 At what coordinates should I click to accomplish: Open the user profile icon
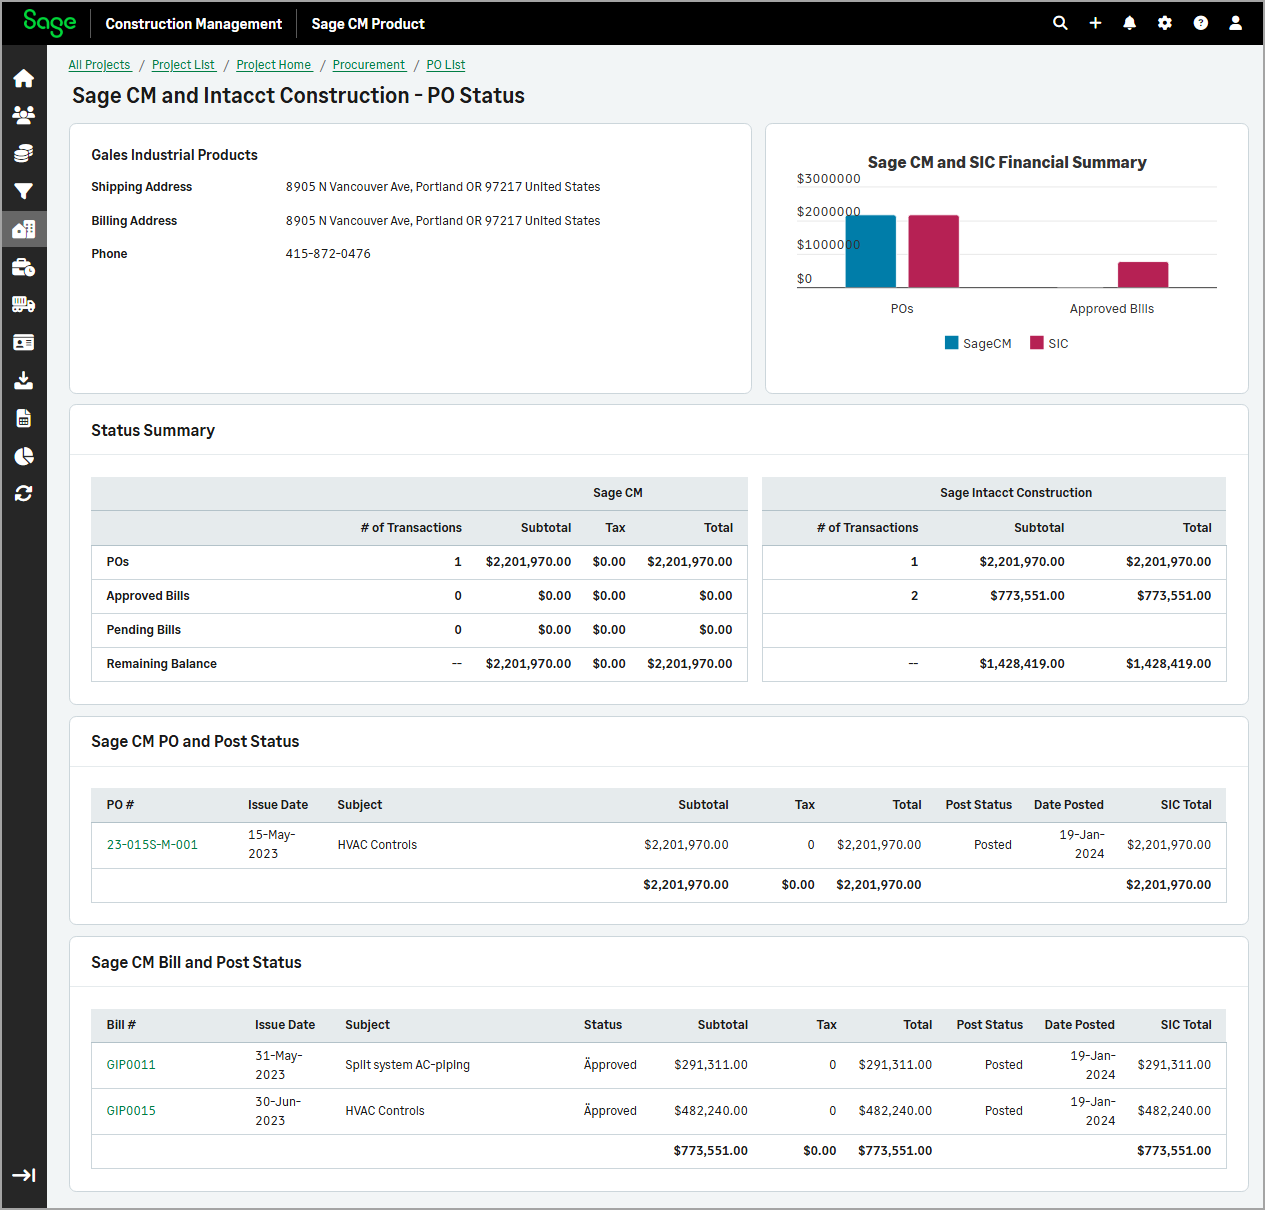[x=1235, y=23]
